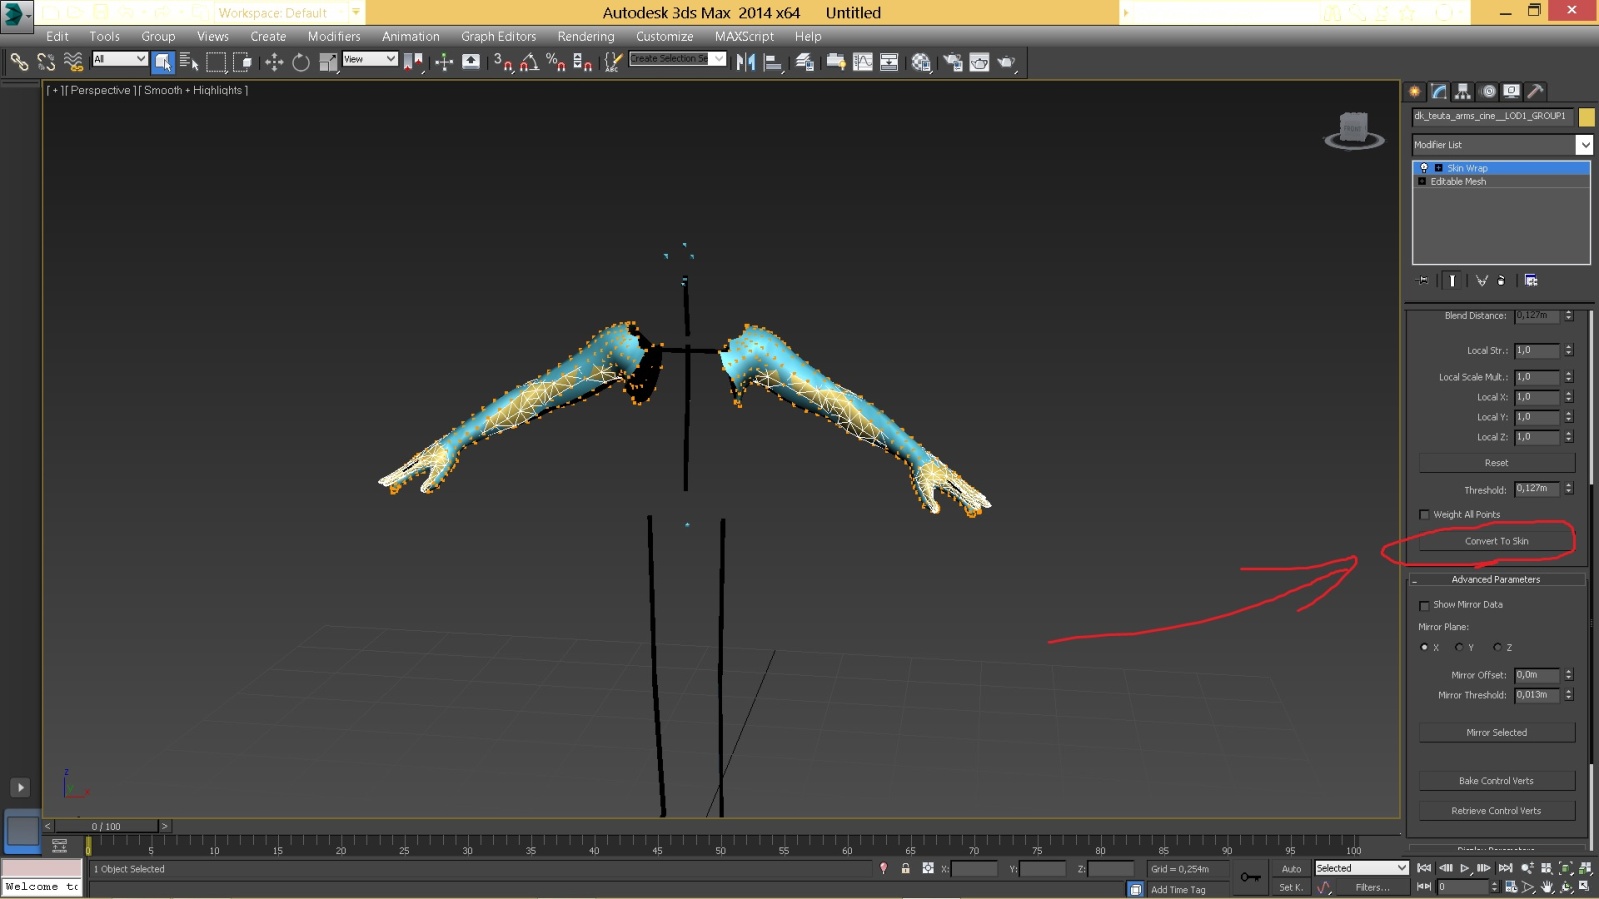This screenshot has width=1599, height=899.
Task: Click the Pin Stack icon
Action: pos(1423,281)
